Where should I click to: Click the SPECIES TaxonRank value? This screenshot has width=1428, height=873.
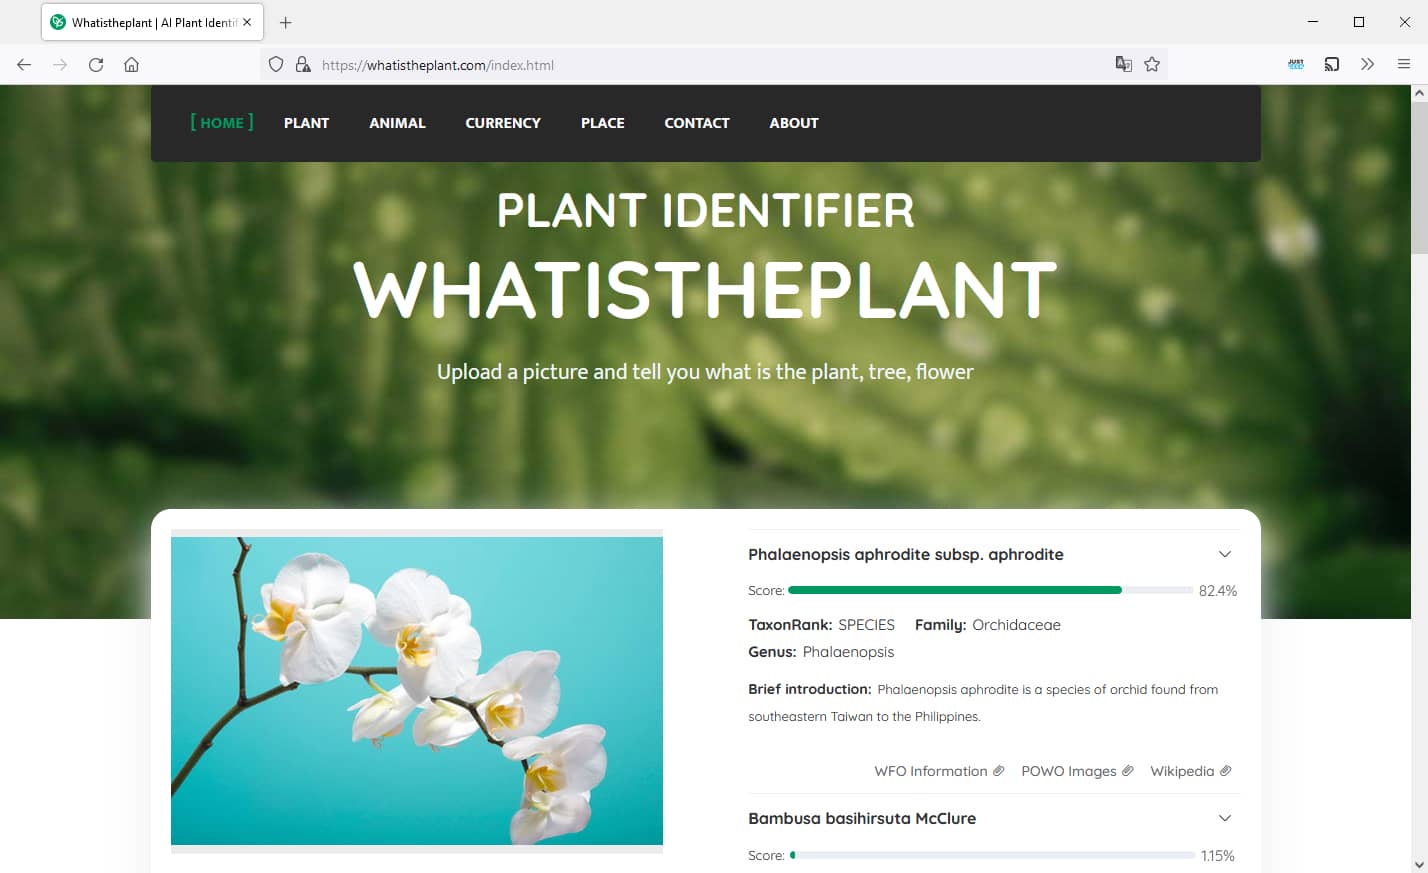pyautogui.click(x=866, y=625)
